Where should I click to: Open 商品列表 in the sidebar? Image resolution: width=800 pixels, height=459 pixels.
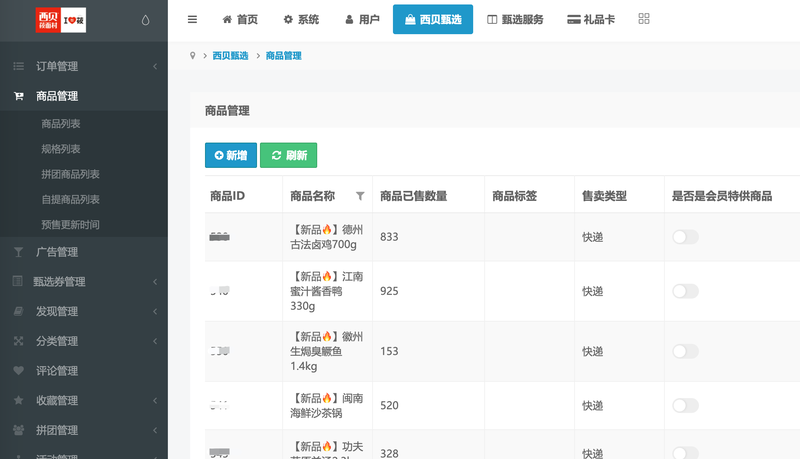pyautogui.click(x=61, y=123)
